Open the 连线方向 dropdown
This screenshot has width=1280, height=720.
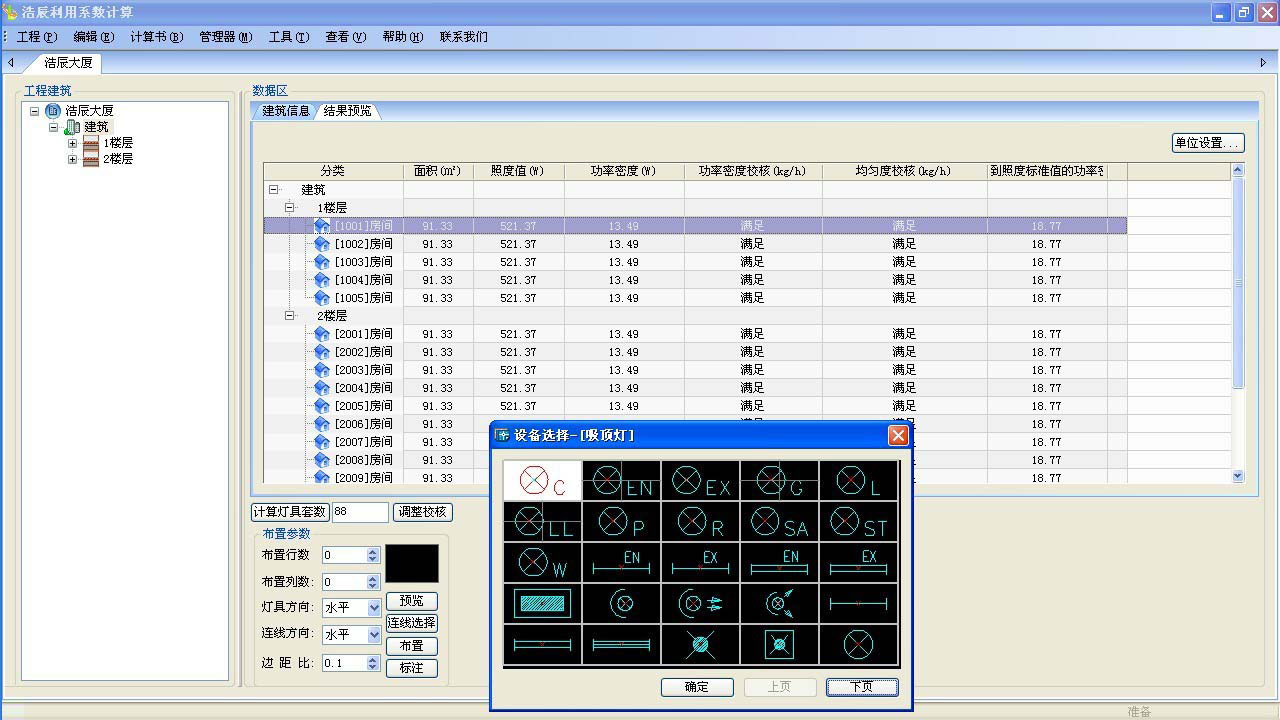click(374, 635)
